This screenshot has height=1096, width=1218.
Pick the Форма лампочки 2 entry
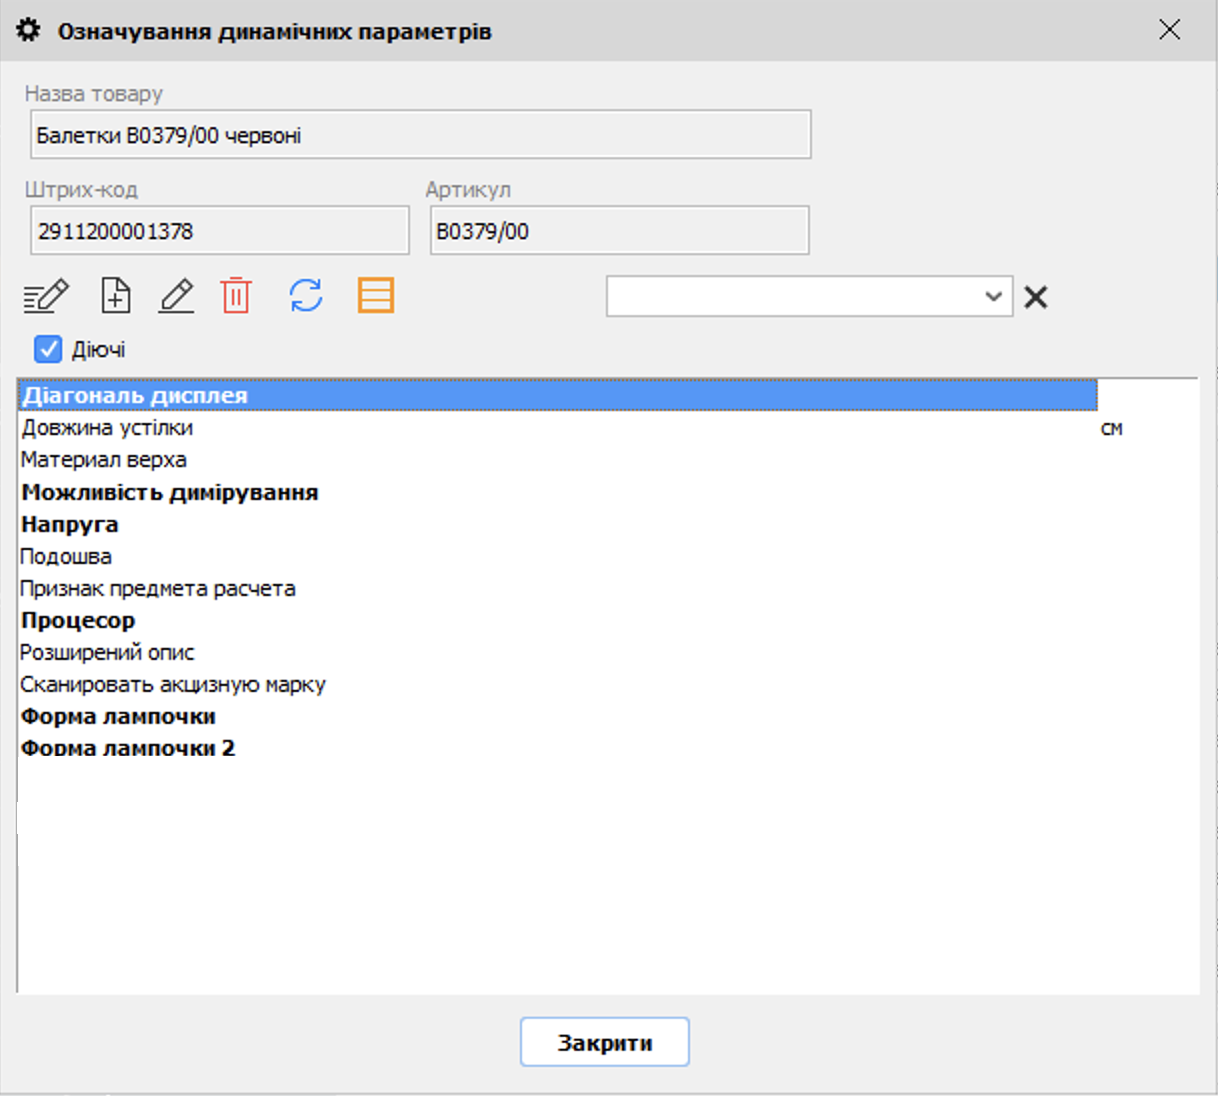pyautogui.click(x=128, y=749)
